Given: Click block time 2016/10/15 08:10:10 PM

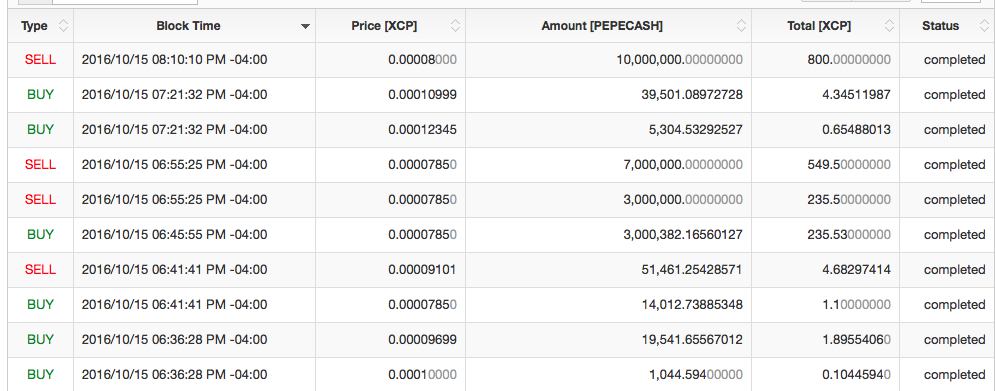Looking at the screenshot, I should (175, 60).
